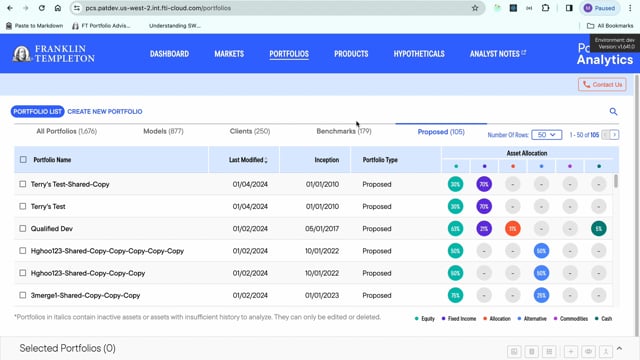Open the Chrome three-dot menu
Image resolution: width=640 pixels, height=360 pixels.
(630, 8)
